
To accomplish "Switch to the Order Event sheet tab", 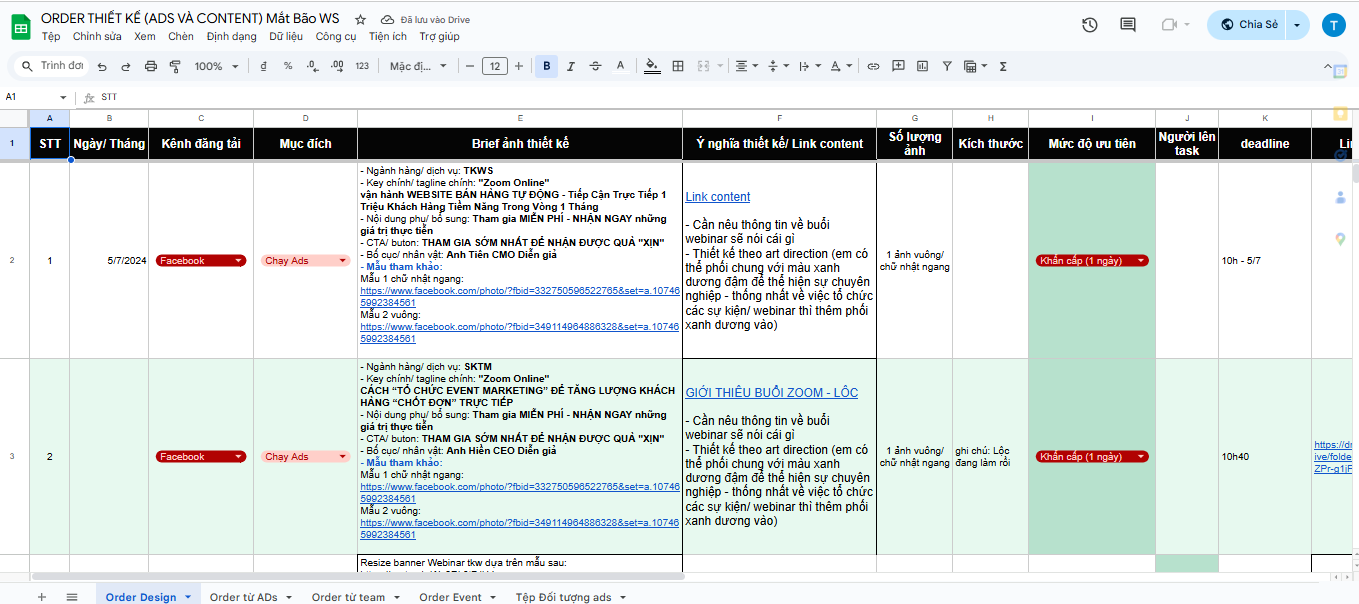I will click(450, 597).
